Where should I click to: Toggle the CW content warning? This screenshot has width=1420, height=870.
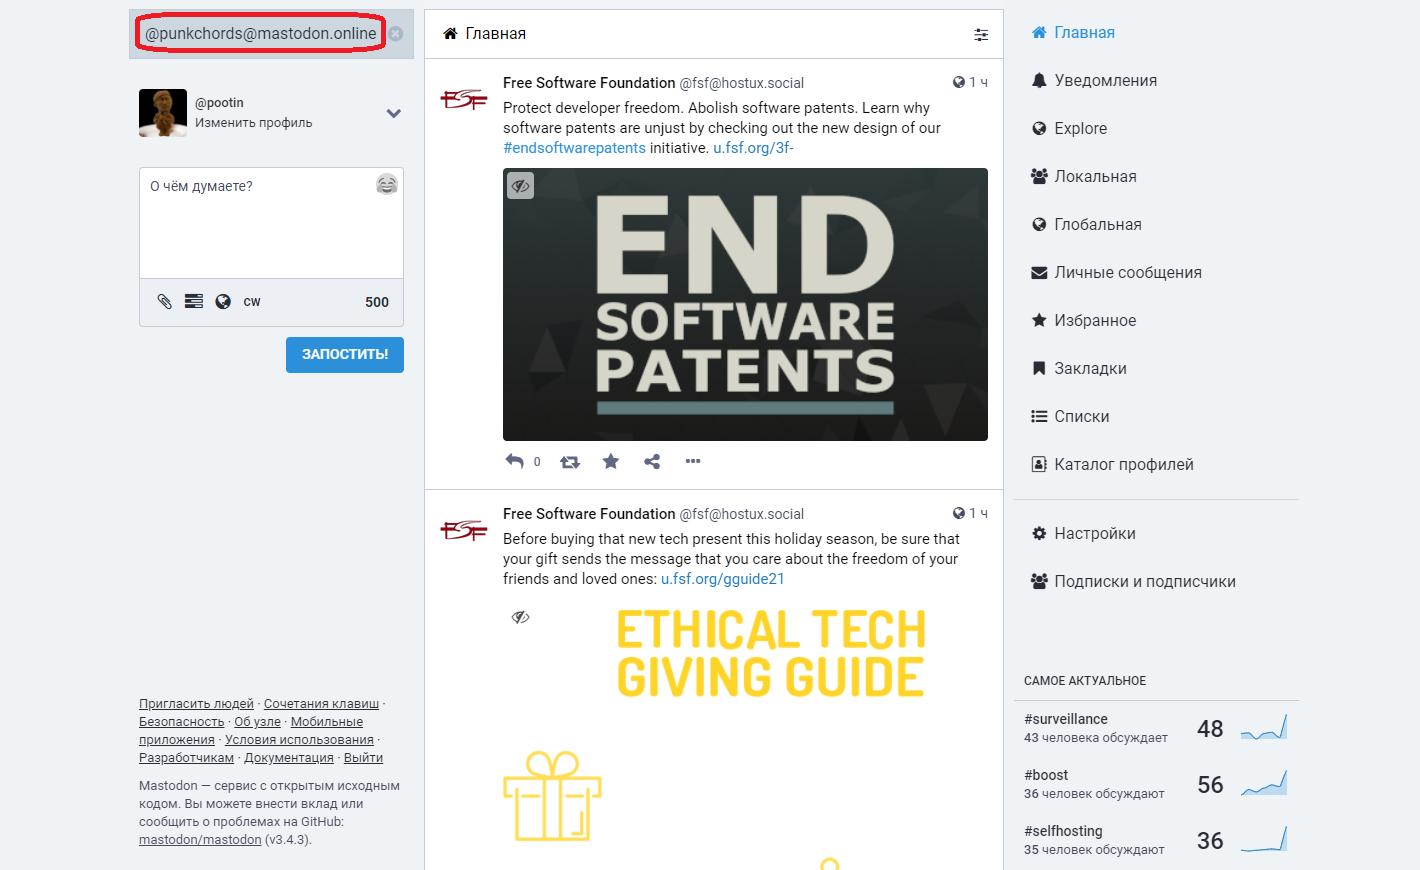click(x=252, y=302)
